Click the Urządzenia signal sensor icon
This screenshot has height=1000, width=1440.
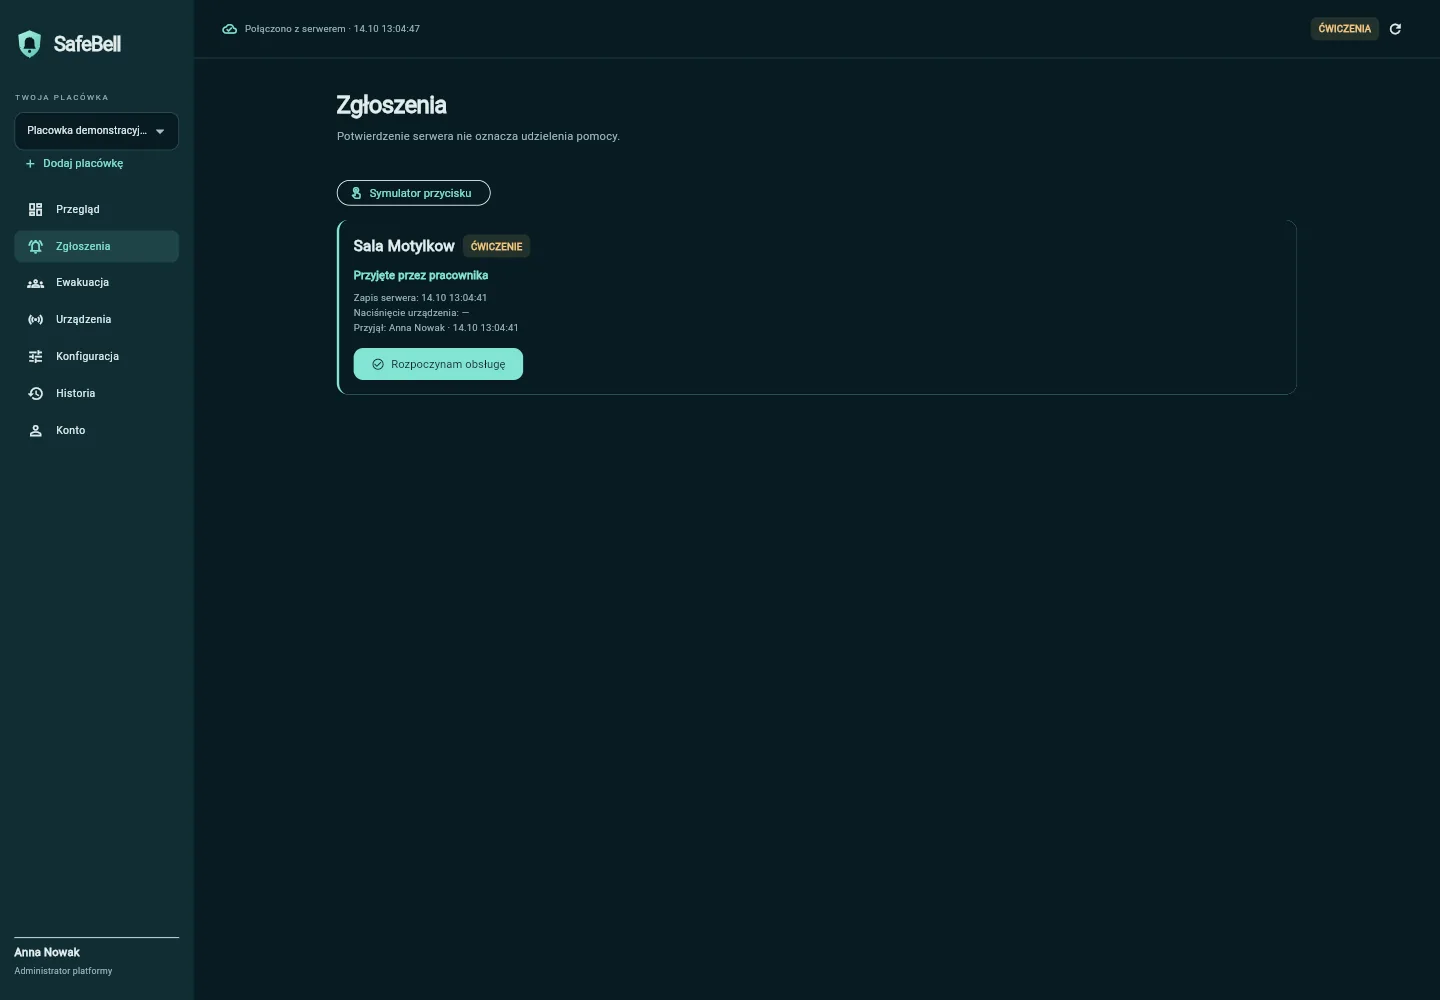[x=36, y=320]
